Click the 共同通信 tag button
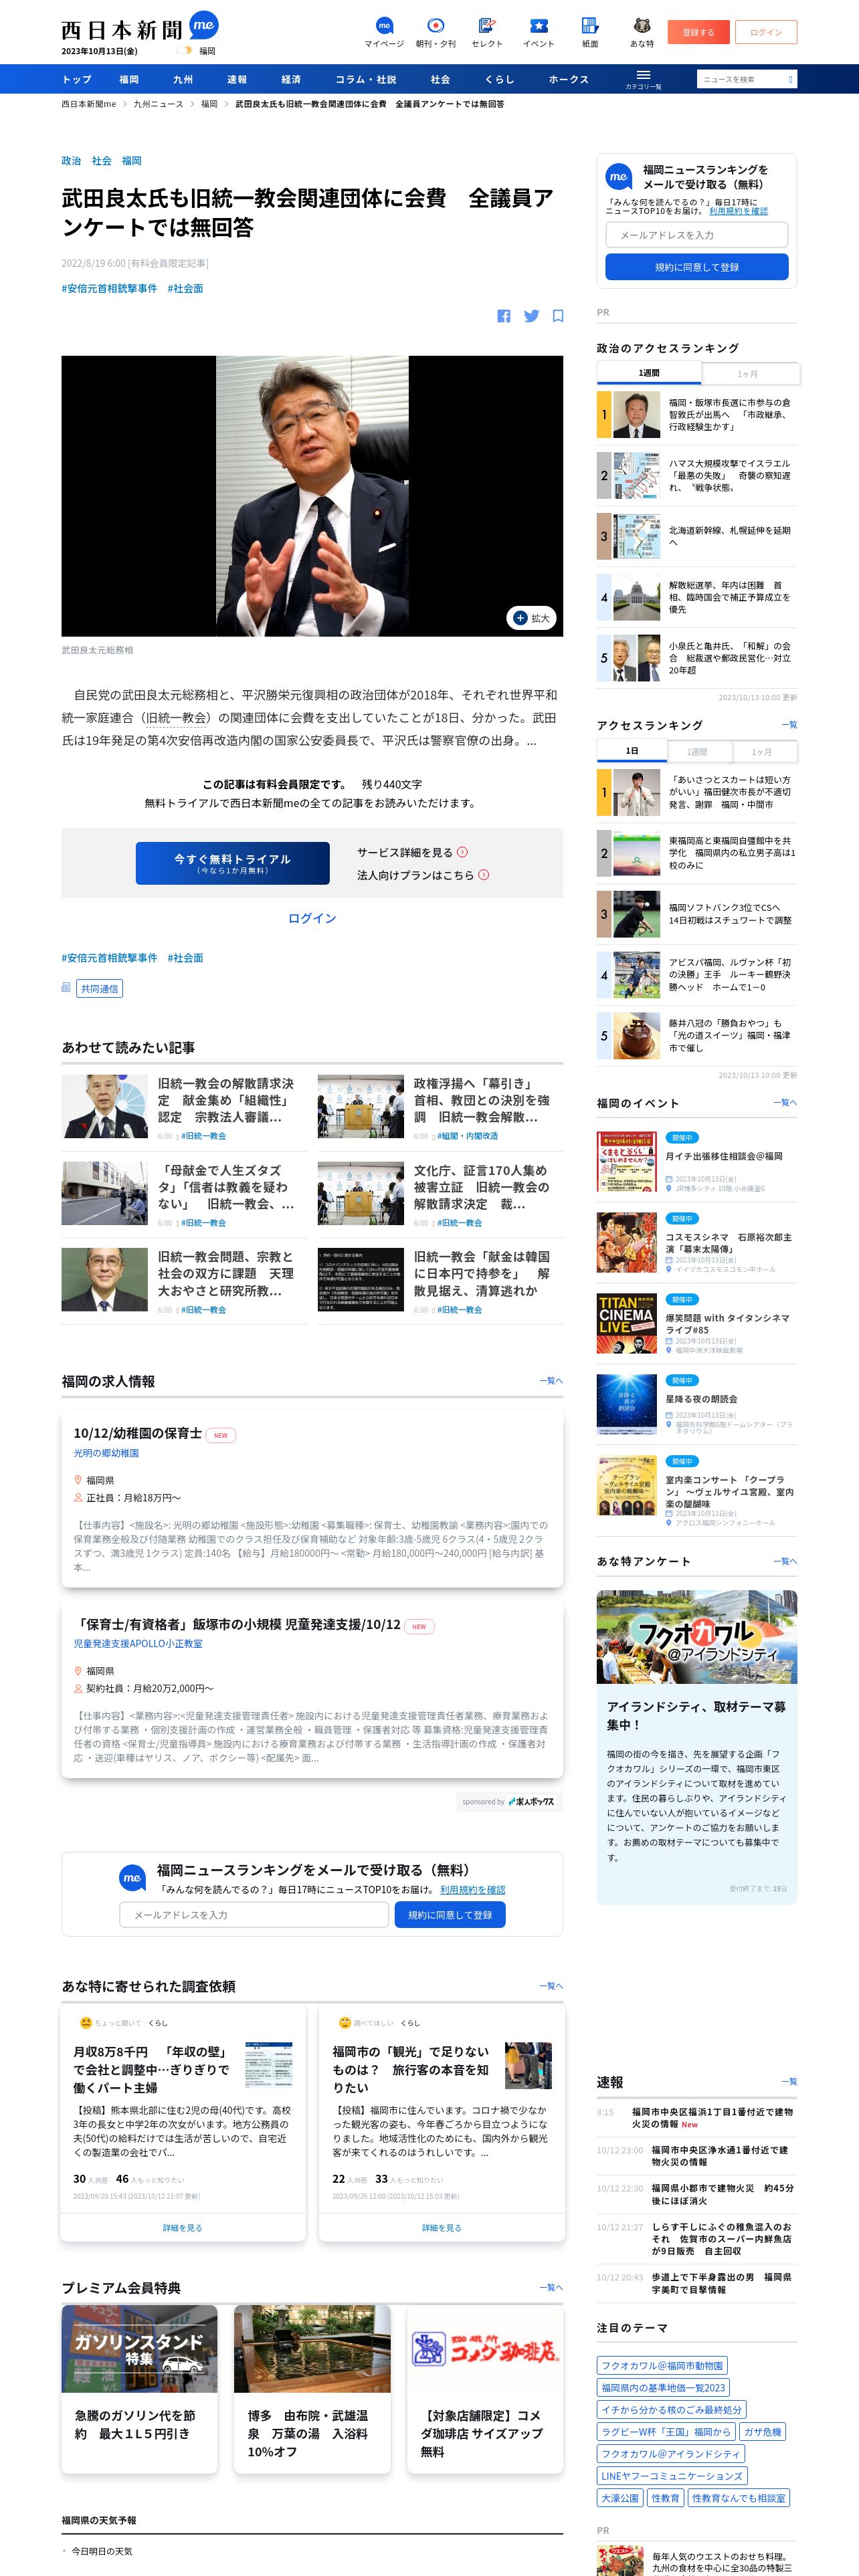859x2576 pixels. point(99,988)
